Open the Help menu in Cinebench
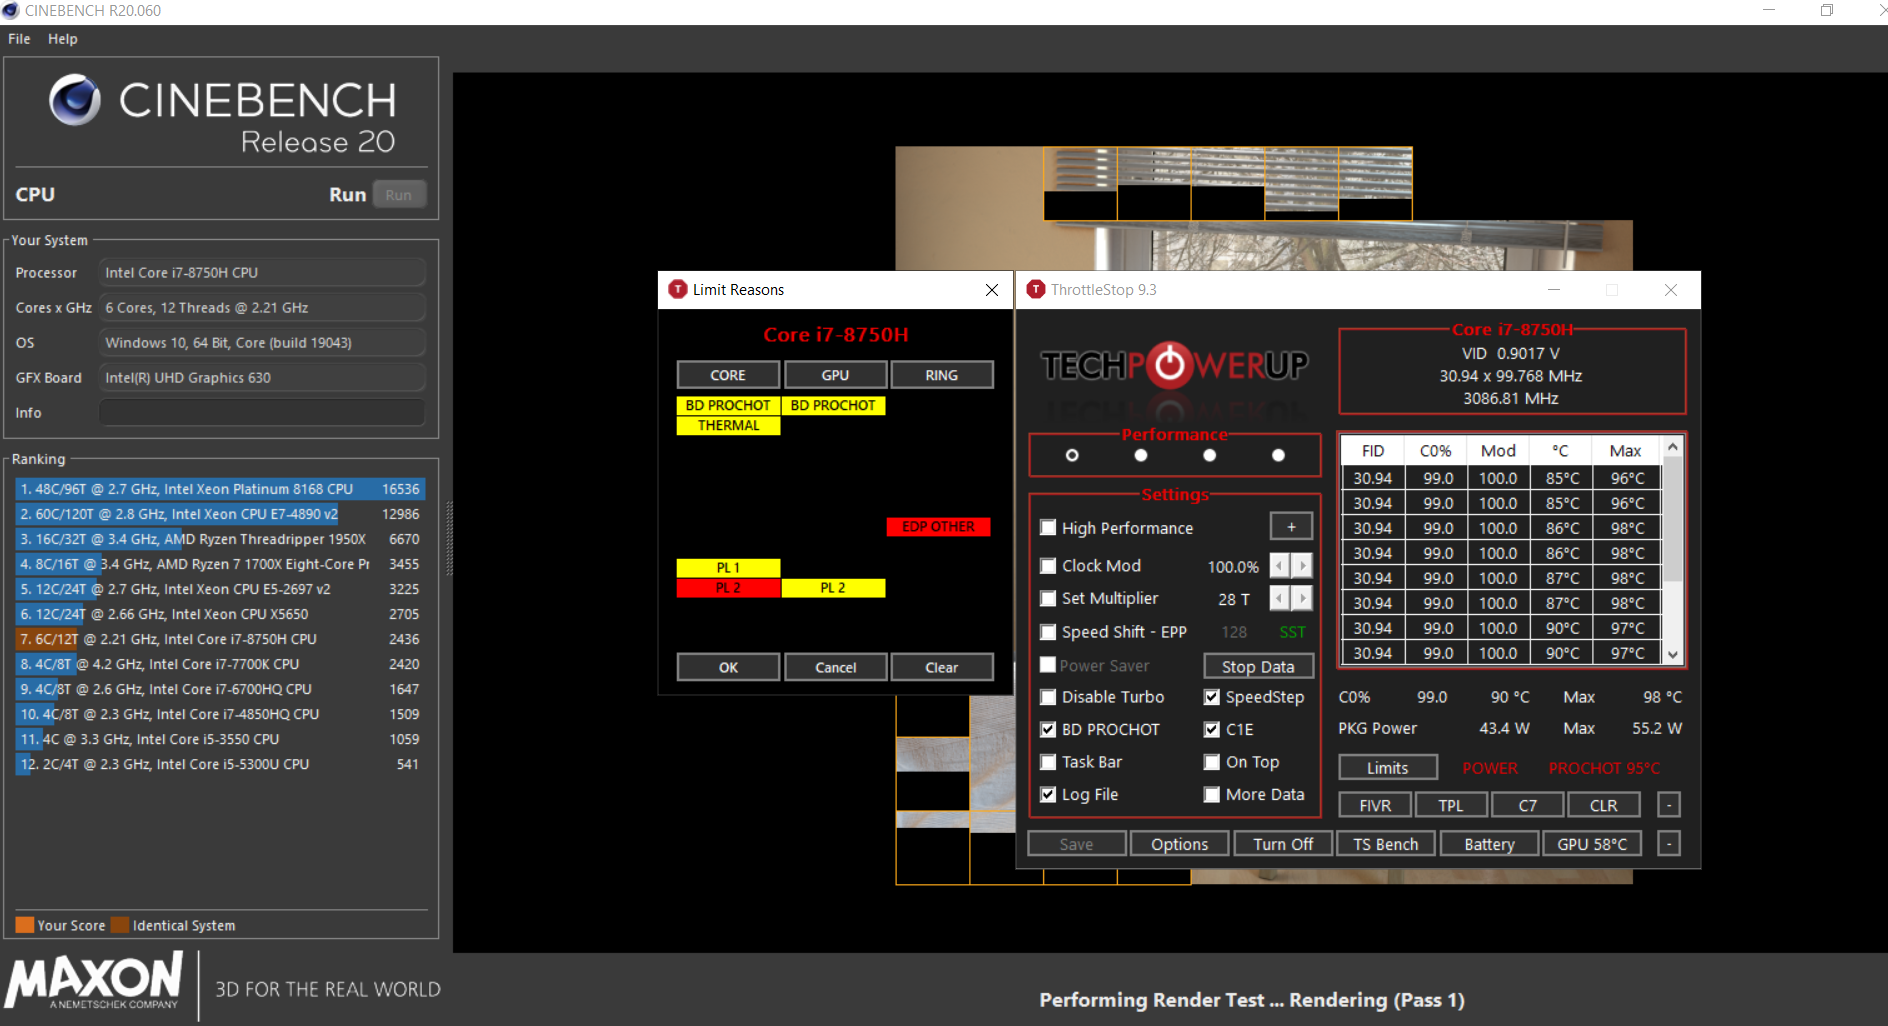 (62, 39)
